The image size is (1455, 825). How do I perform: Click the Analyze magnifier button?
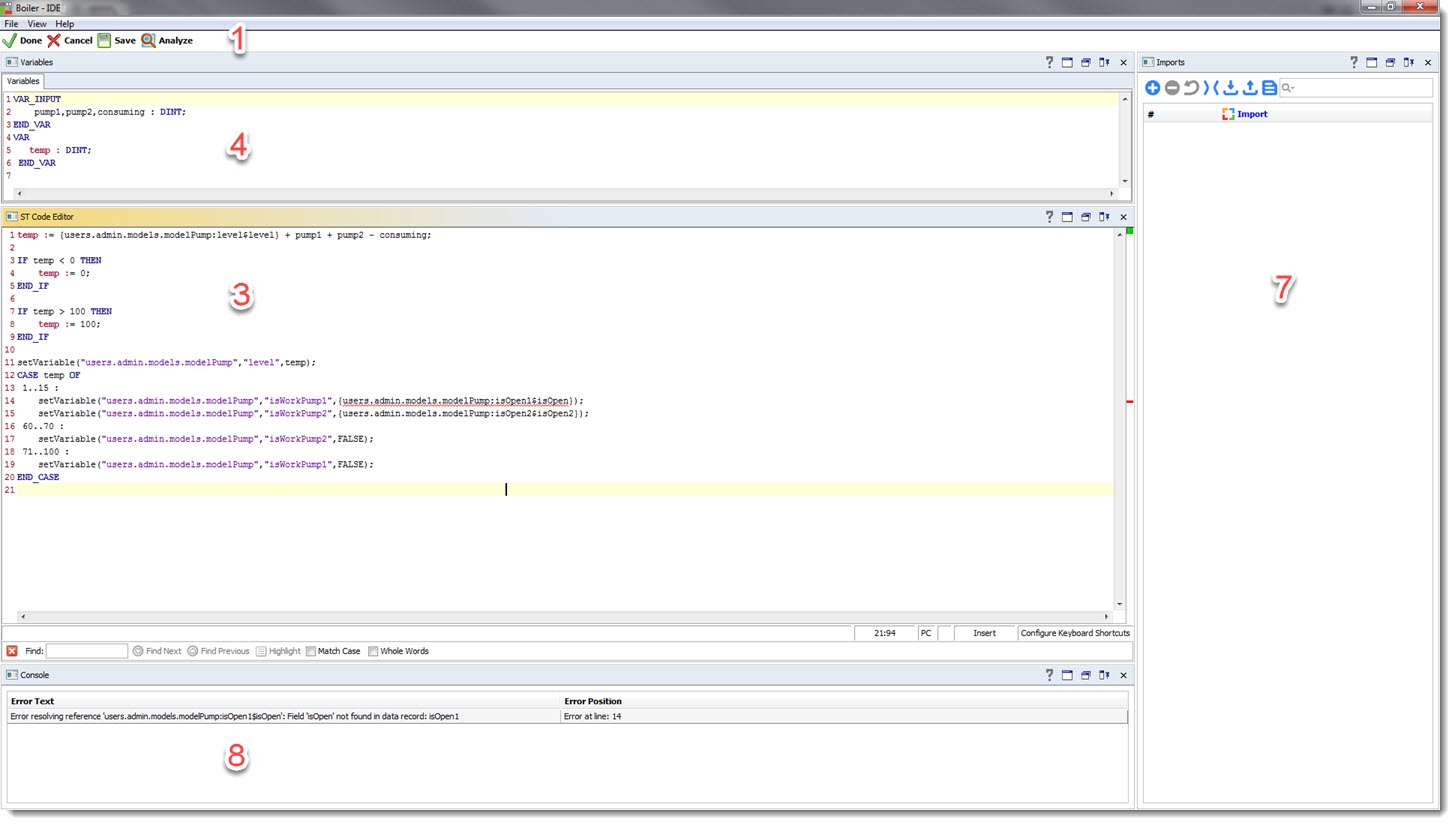(166, 41)
